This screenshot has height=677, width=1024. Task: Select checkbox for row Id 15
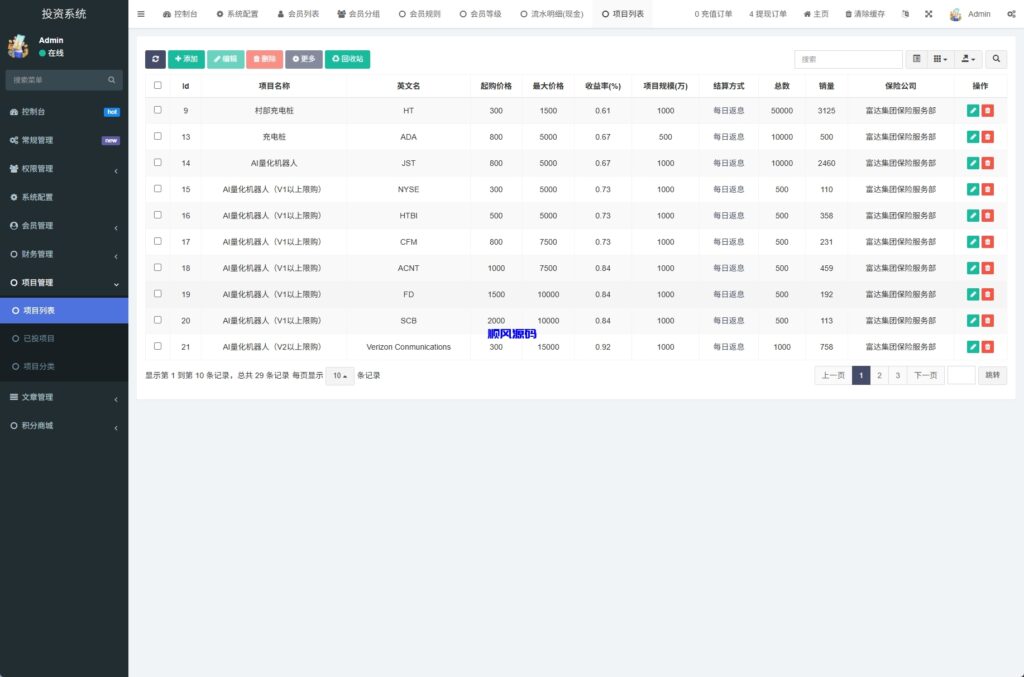(157, 188)
